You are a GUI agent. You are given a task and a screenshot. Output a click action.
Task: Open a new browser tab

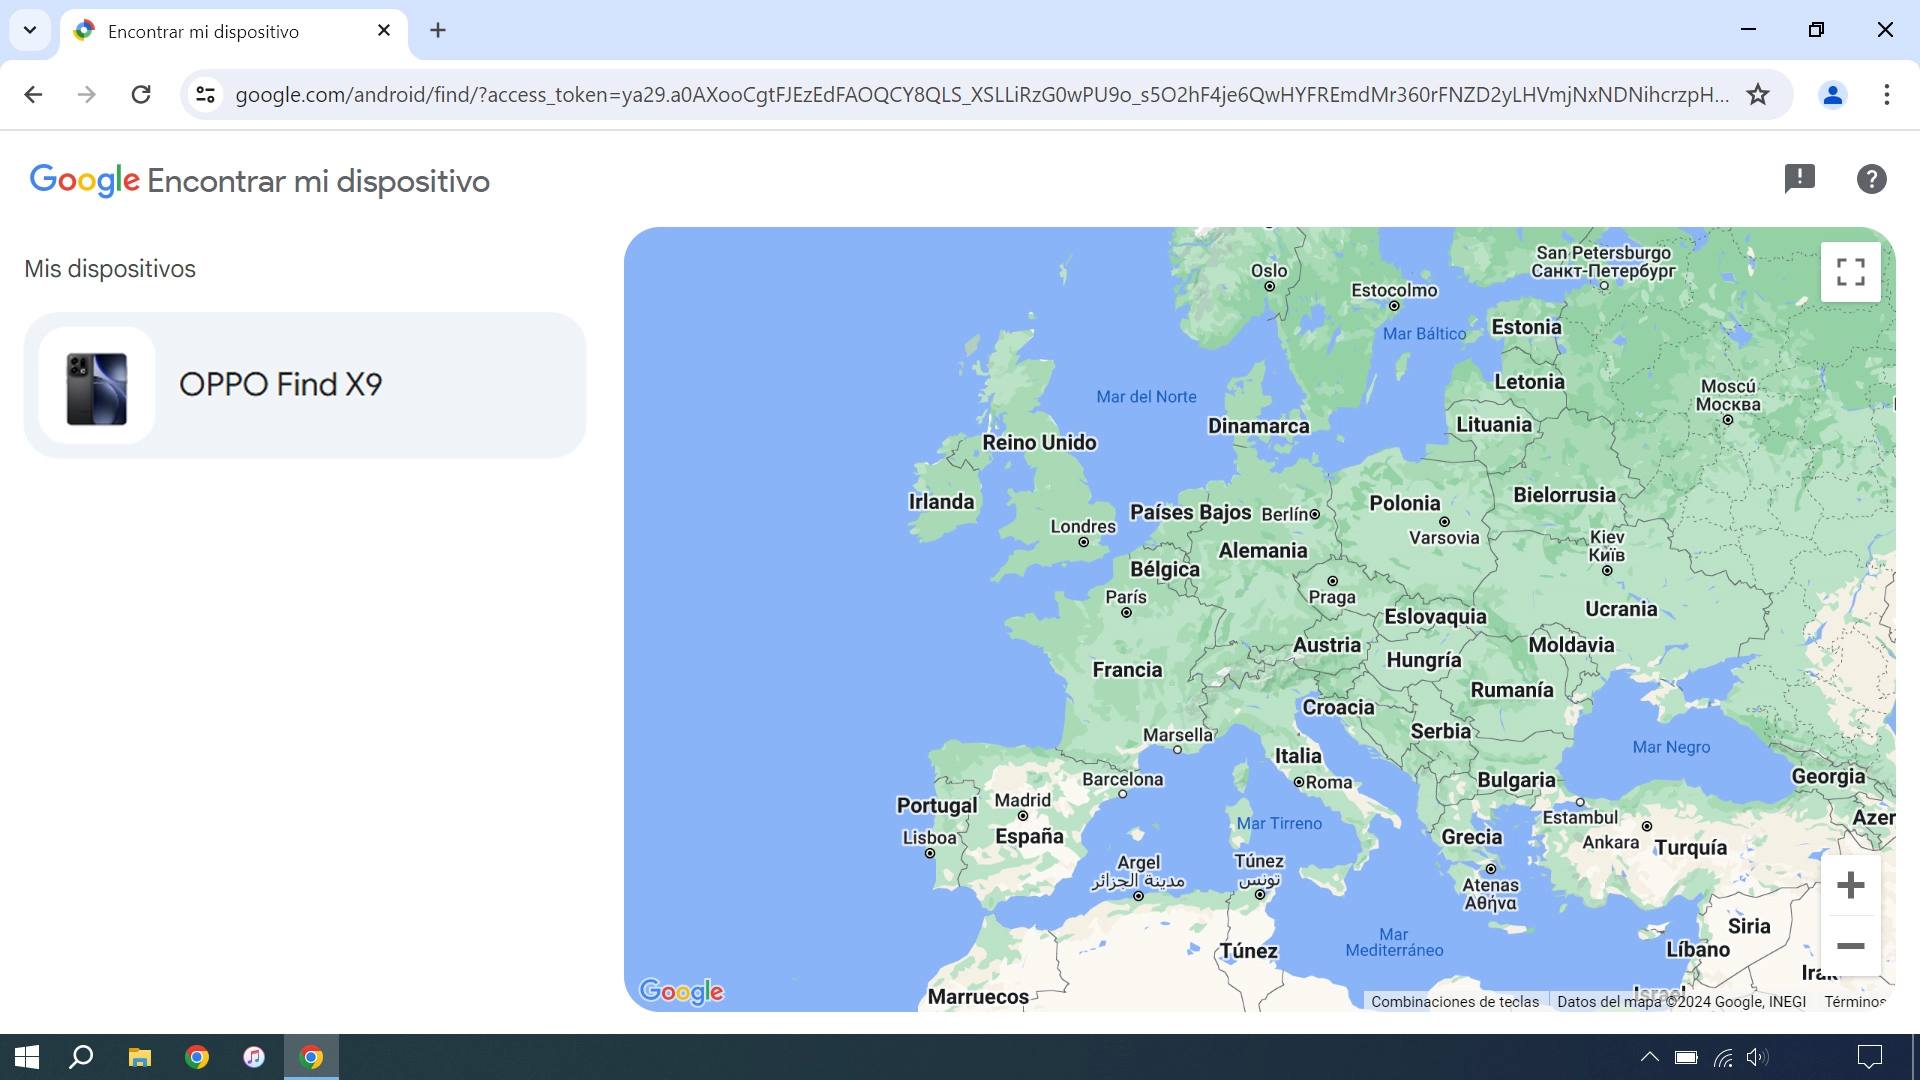pyautogui.click(x=438, y=30)
